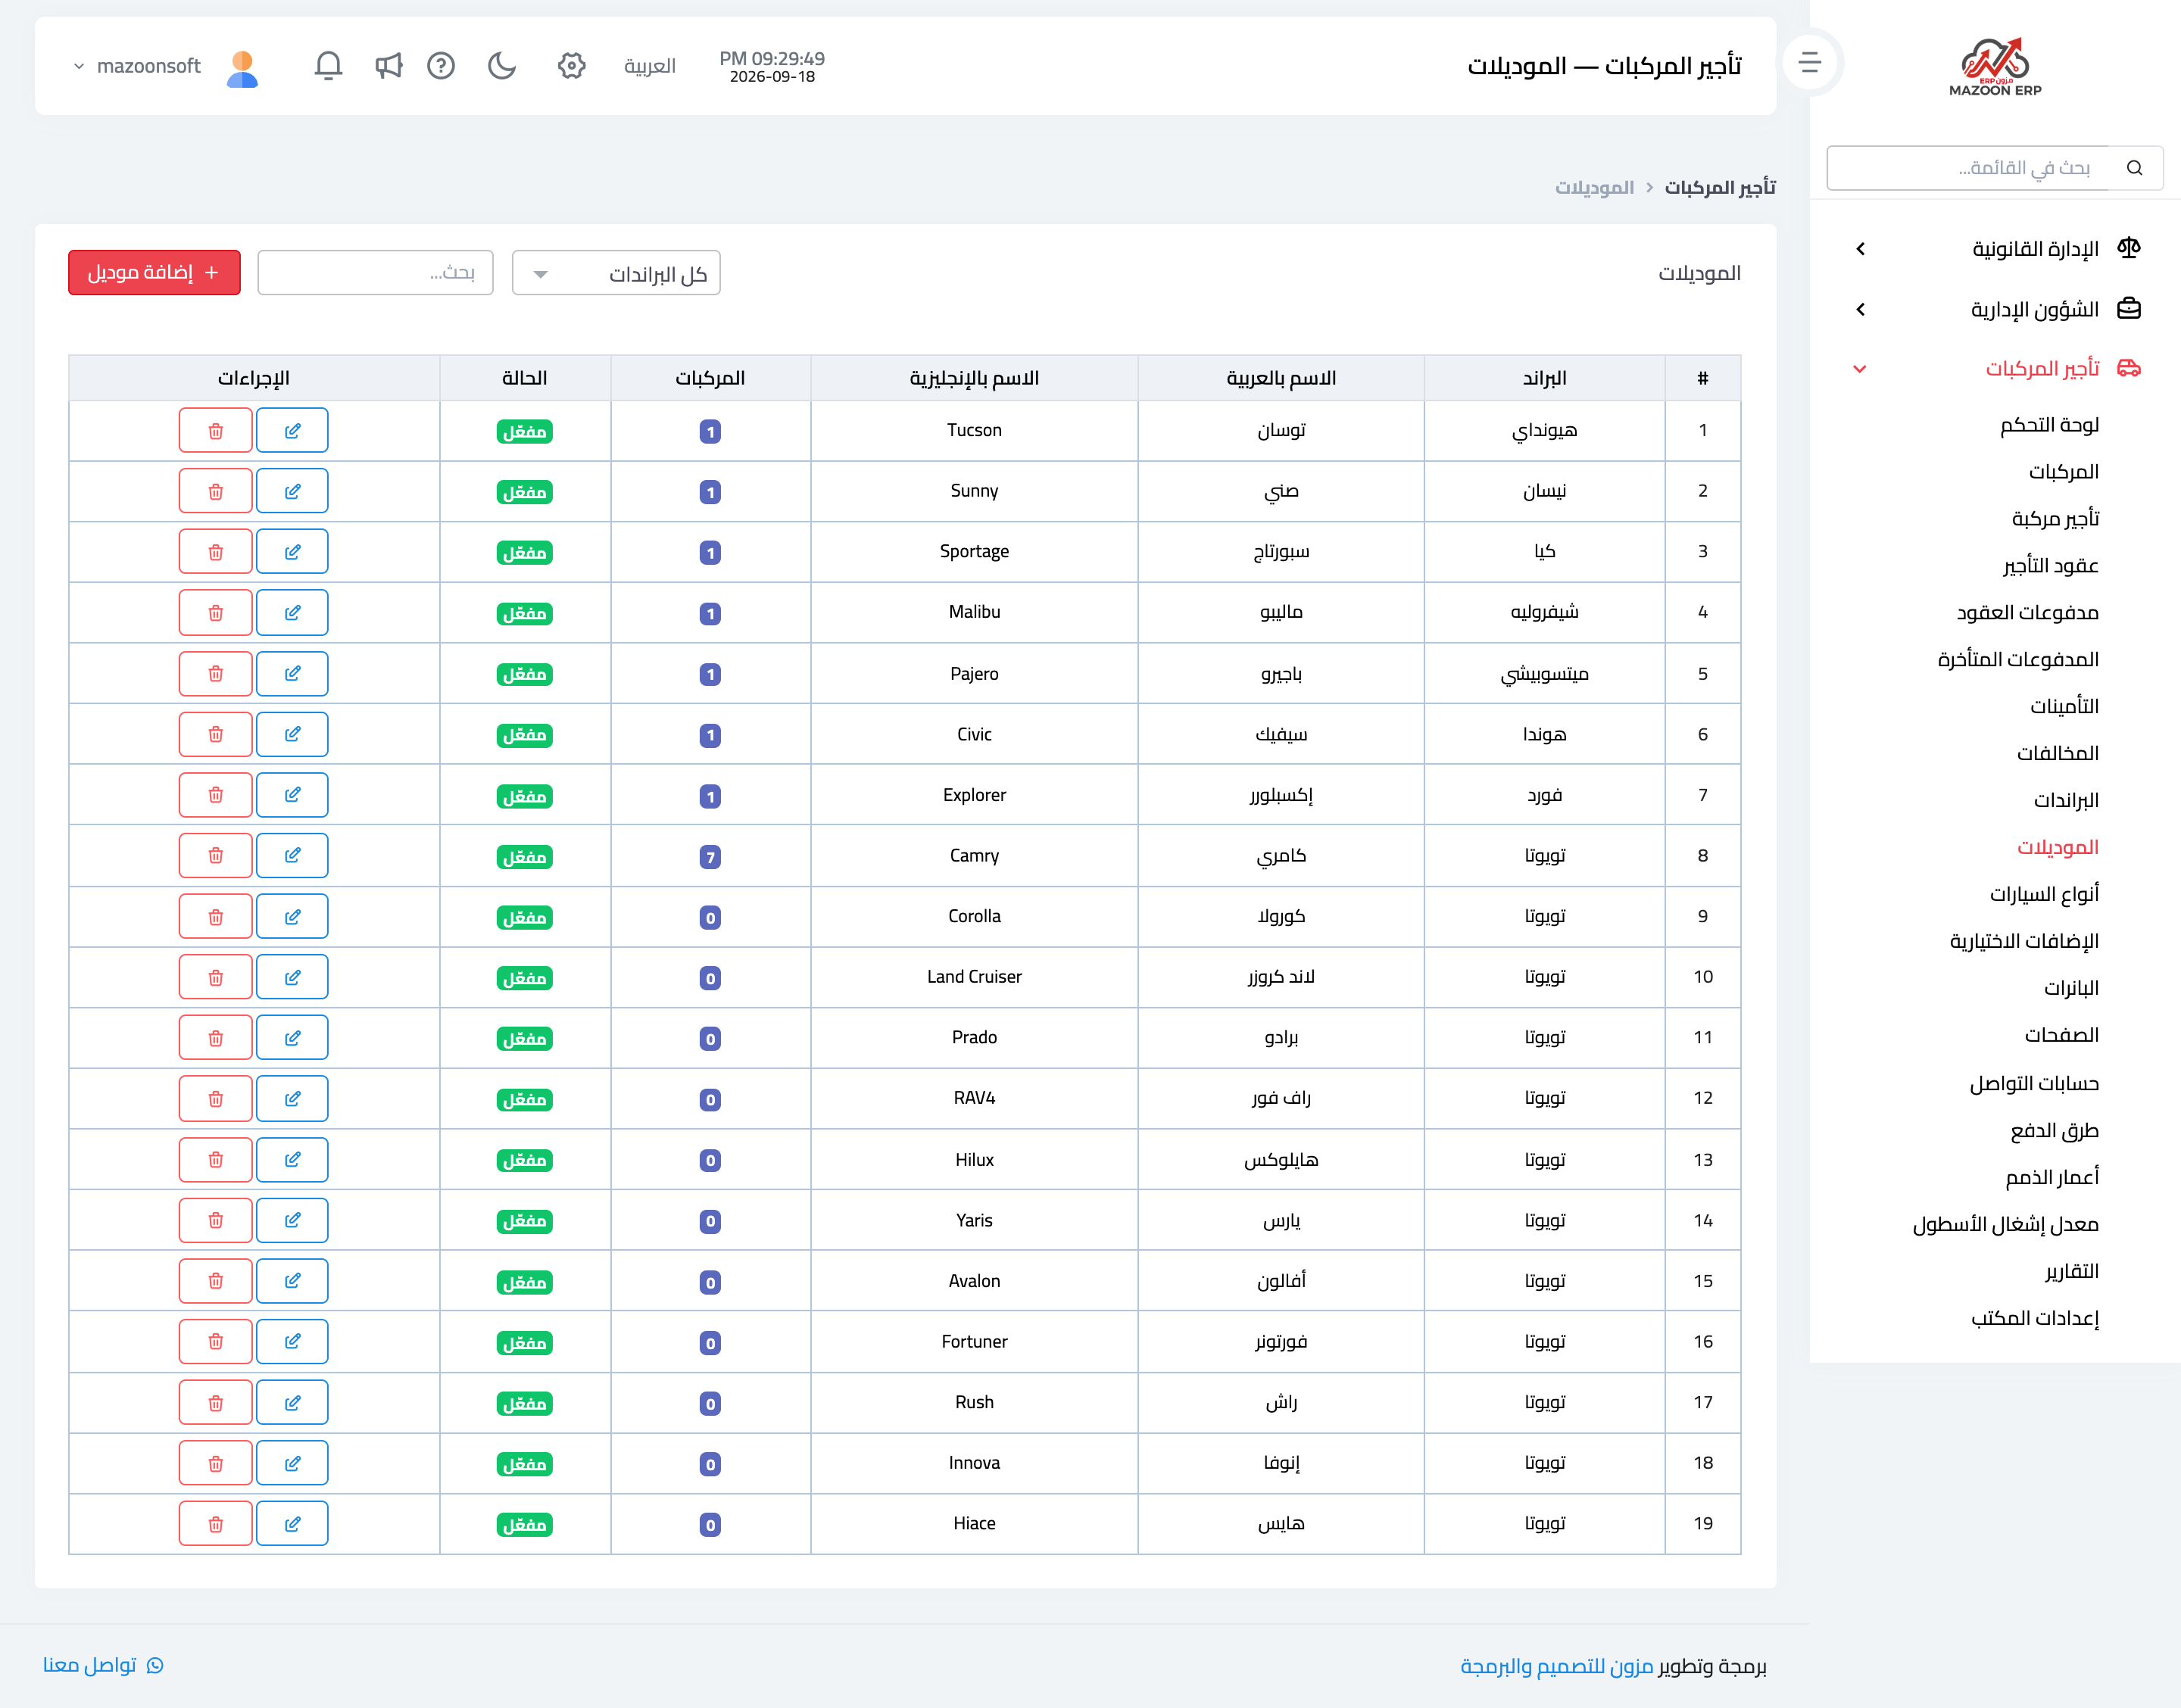Click the Innova model name cell

(x=974, y=1463)
